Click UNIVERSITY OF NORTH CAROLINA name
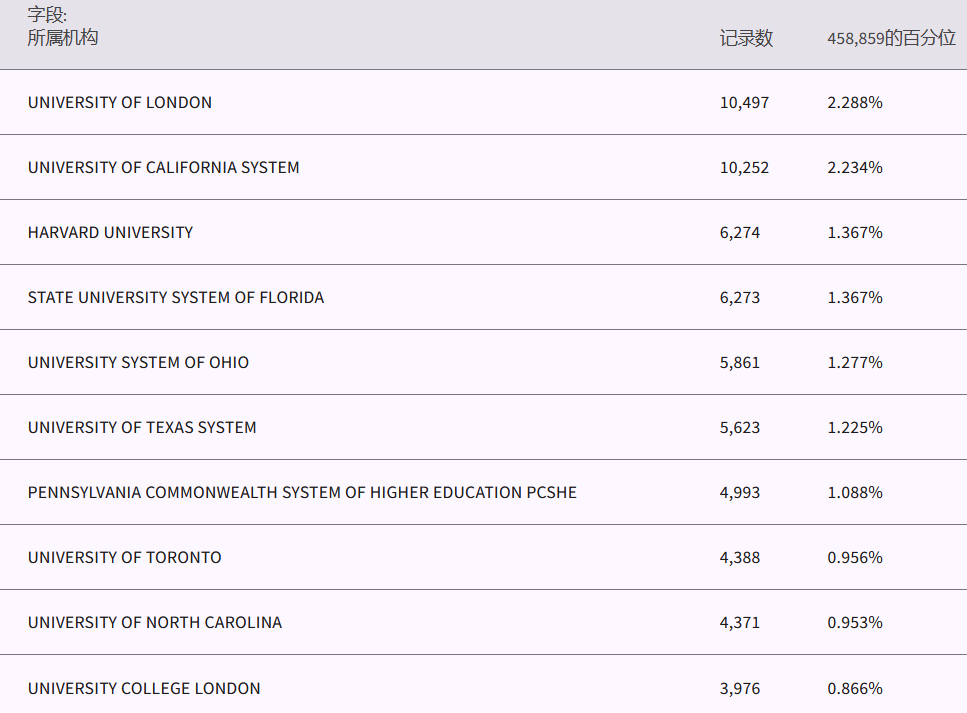The width and height of the screenshot is (967, 713). [x=155, y=622]
